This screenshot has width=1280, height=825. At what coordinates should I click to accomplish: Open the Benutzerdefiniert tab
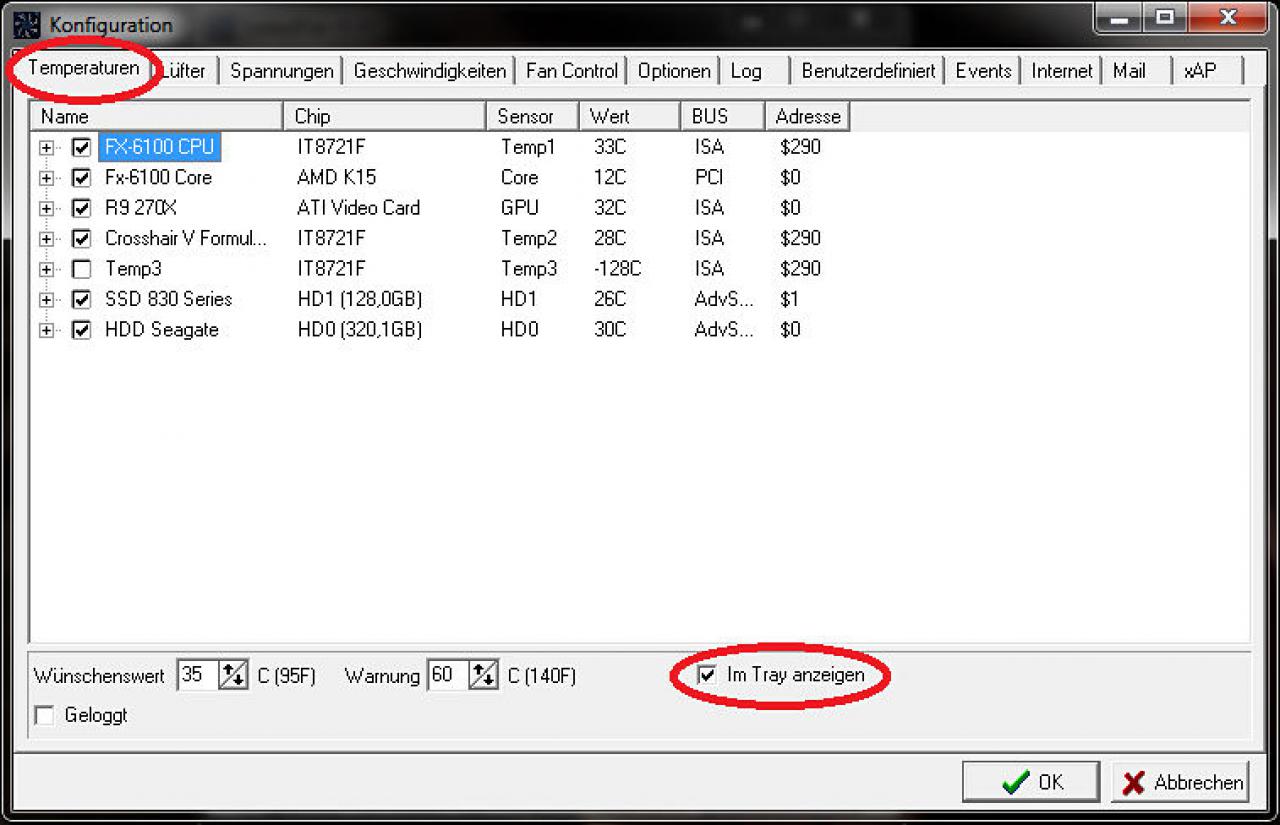pyautogui.click(x=868, y=71)
